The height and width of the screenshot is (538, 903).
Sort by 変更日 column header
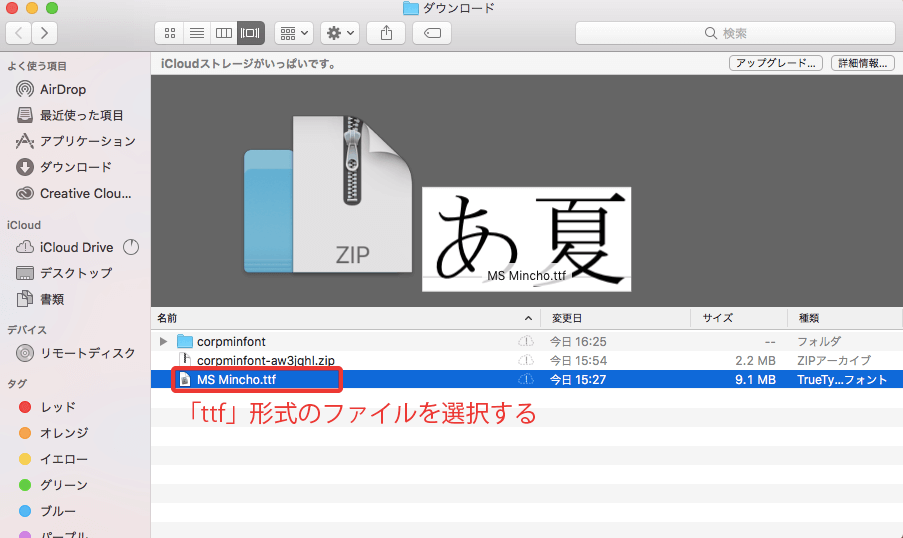tap(567, 318)
